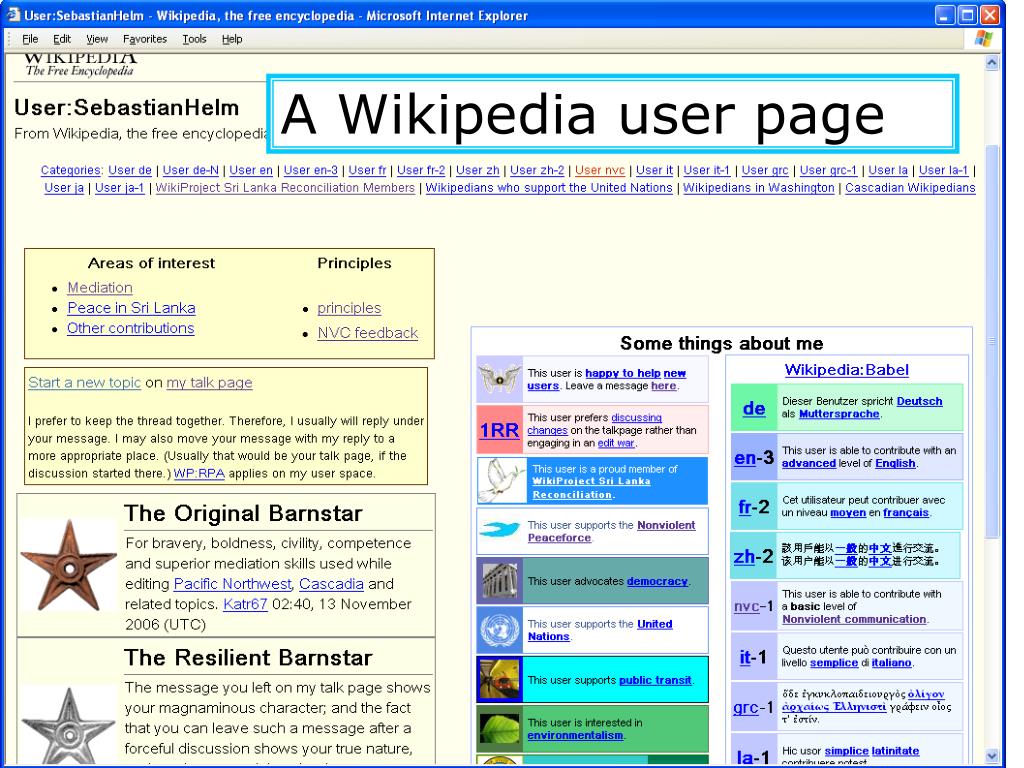Open the User nvc category link
The image size is (1024, 768).
600,170
